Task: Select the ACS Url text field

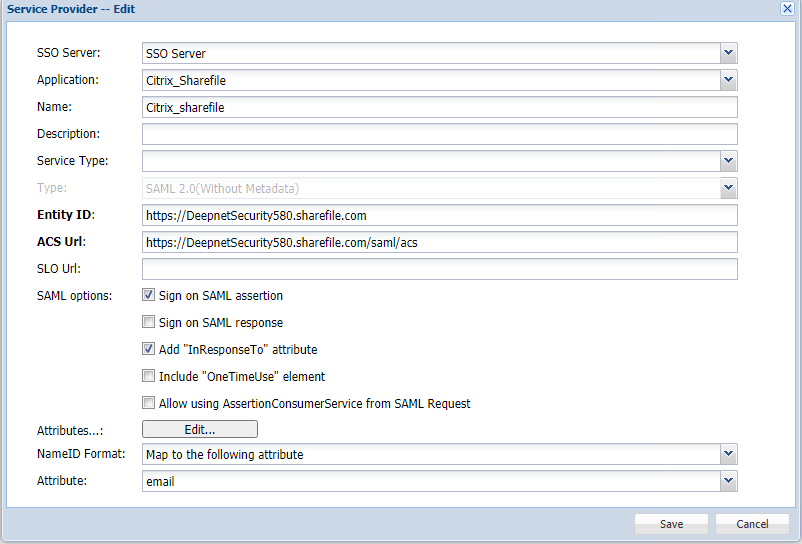Action: point(440,242)
